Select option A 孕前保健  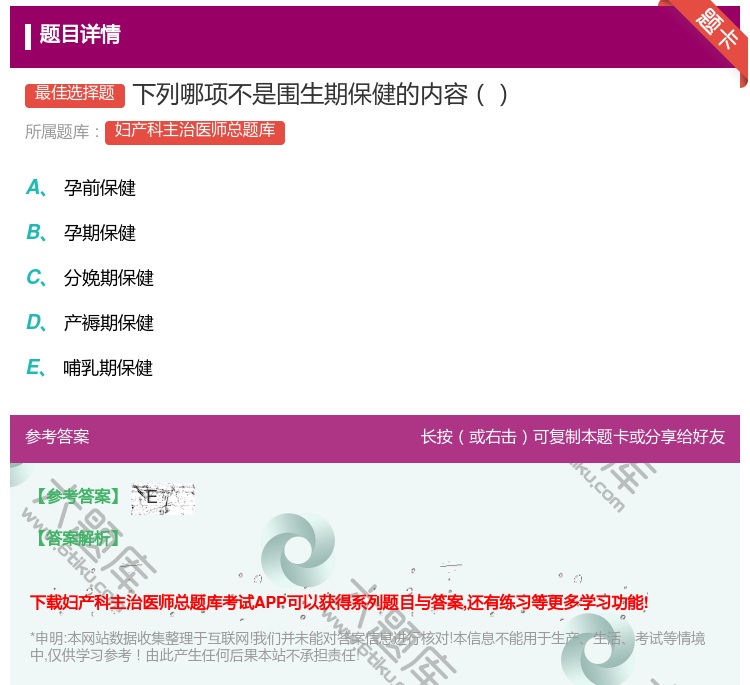pos(99,188)
